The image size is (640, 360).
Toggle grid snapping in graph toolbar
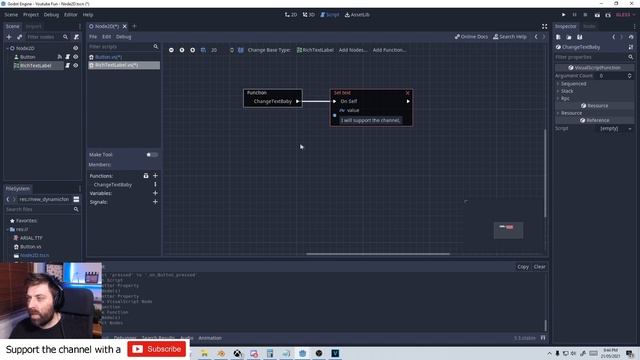point(203,50)
